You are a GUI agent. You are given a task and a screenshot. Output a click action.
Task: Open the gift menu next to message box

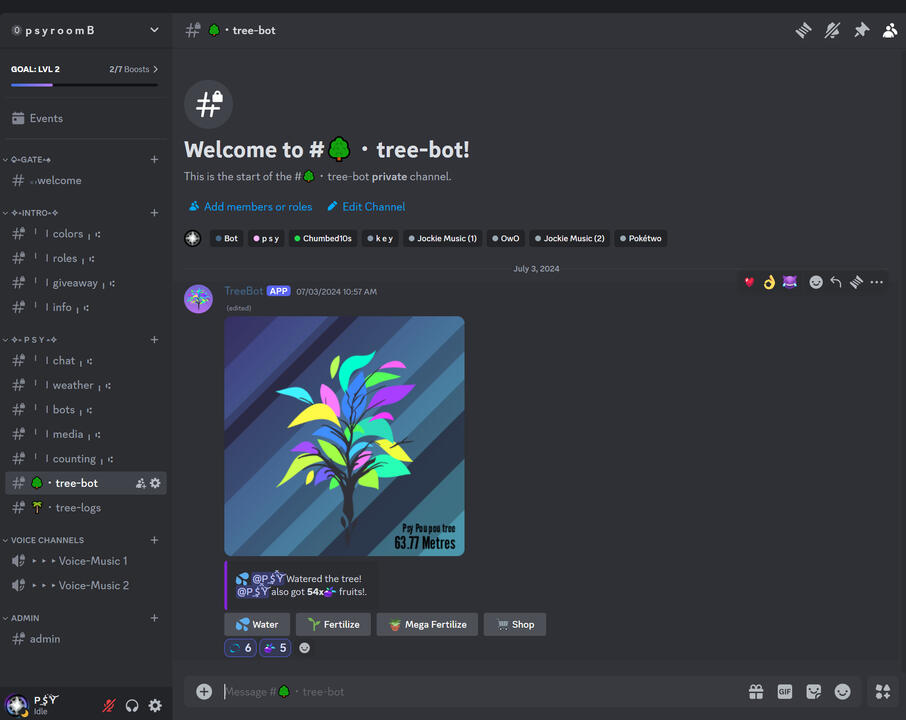[x=756, y=691]
